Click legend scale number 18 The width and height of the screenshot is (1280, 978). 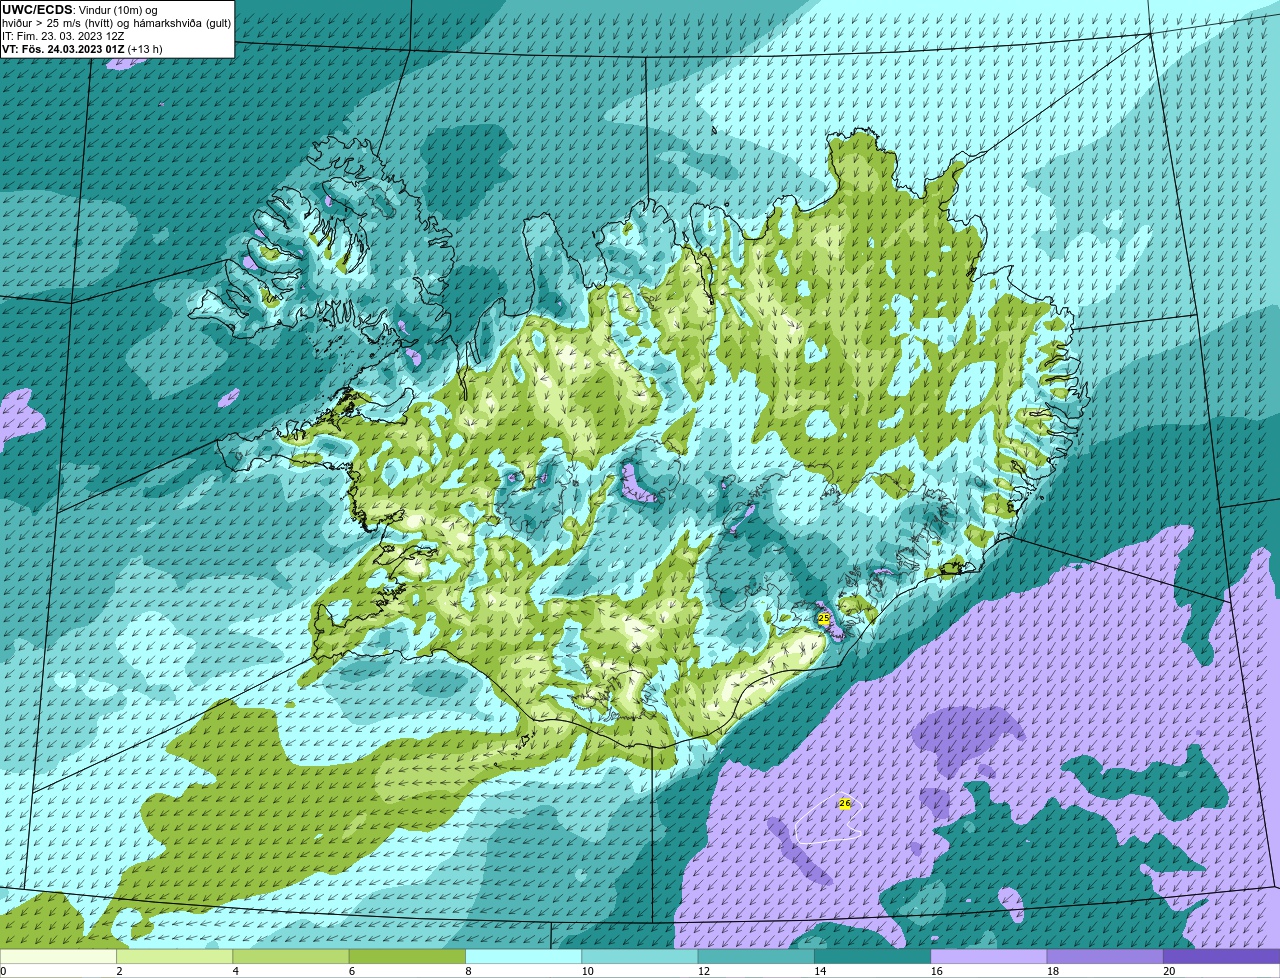point(1051,971)
